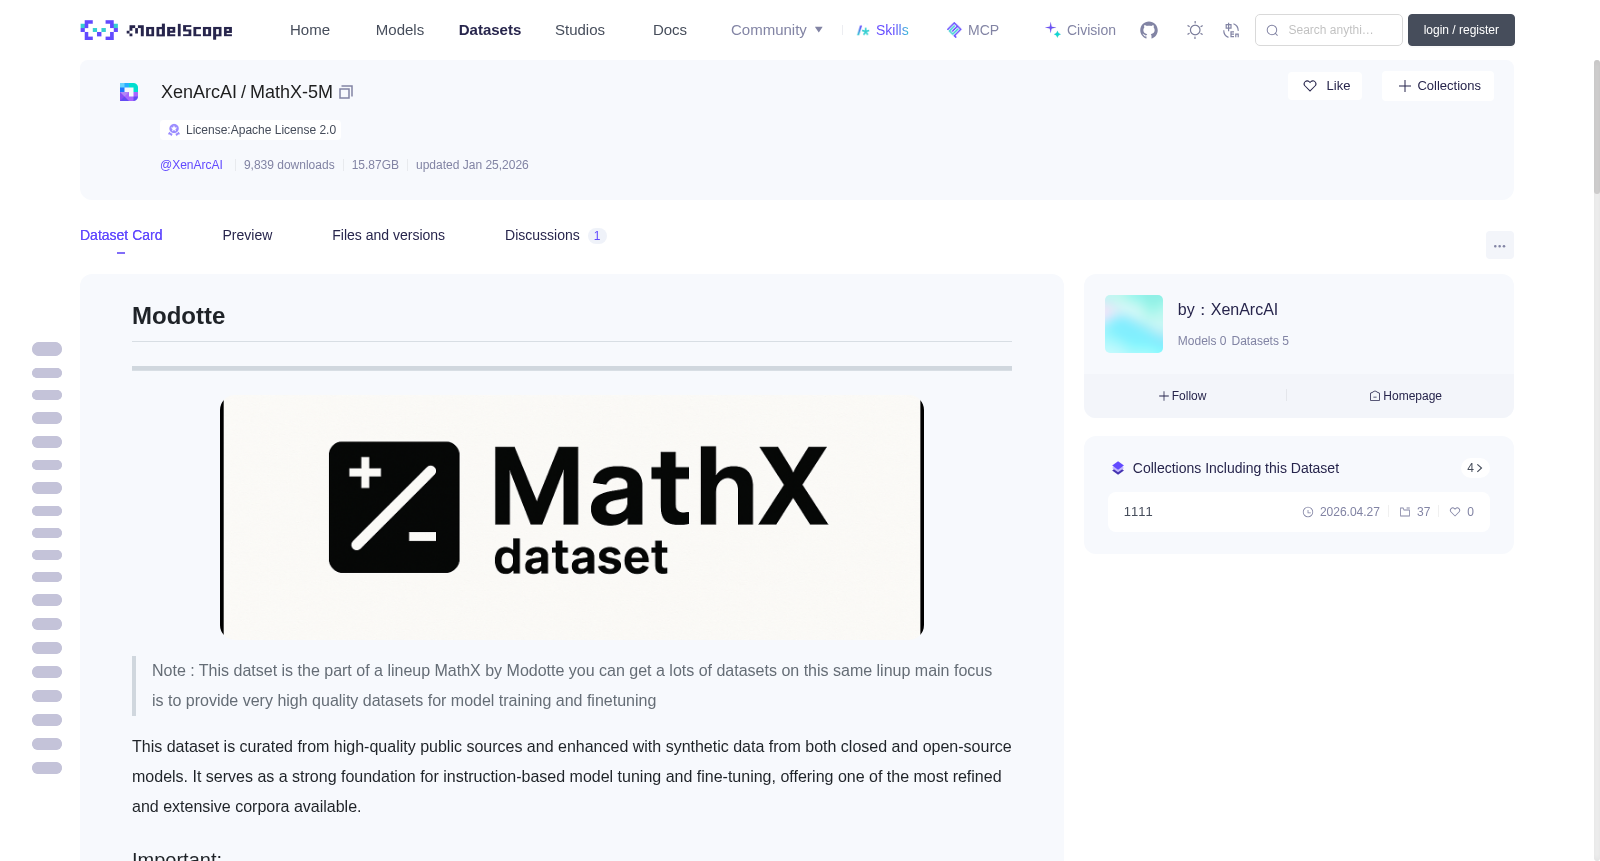Open the Models nav item
1600x861 pixels.
coord(400,30)
